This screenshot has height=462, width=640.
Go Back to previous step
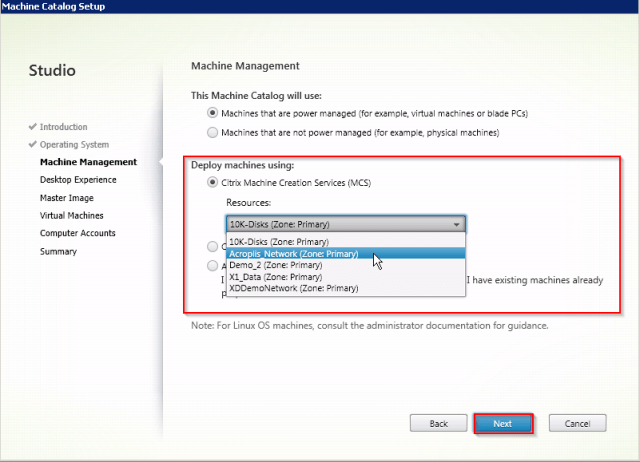coord(439,424)
